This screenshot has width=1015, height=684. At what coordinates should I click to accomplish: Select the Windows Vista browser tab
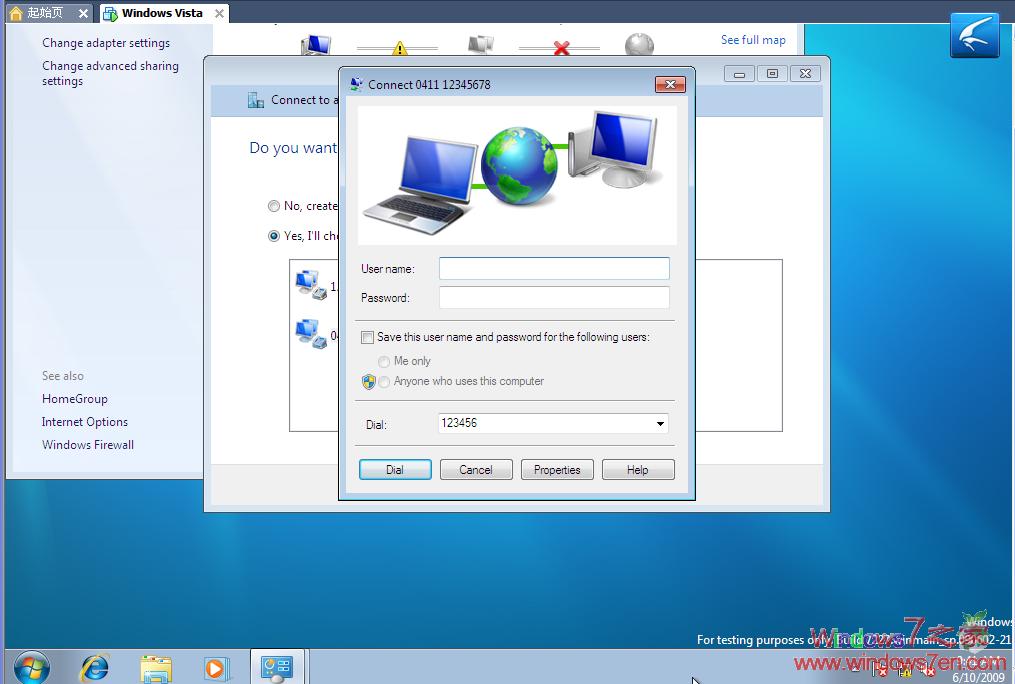(160, 13)
